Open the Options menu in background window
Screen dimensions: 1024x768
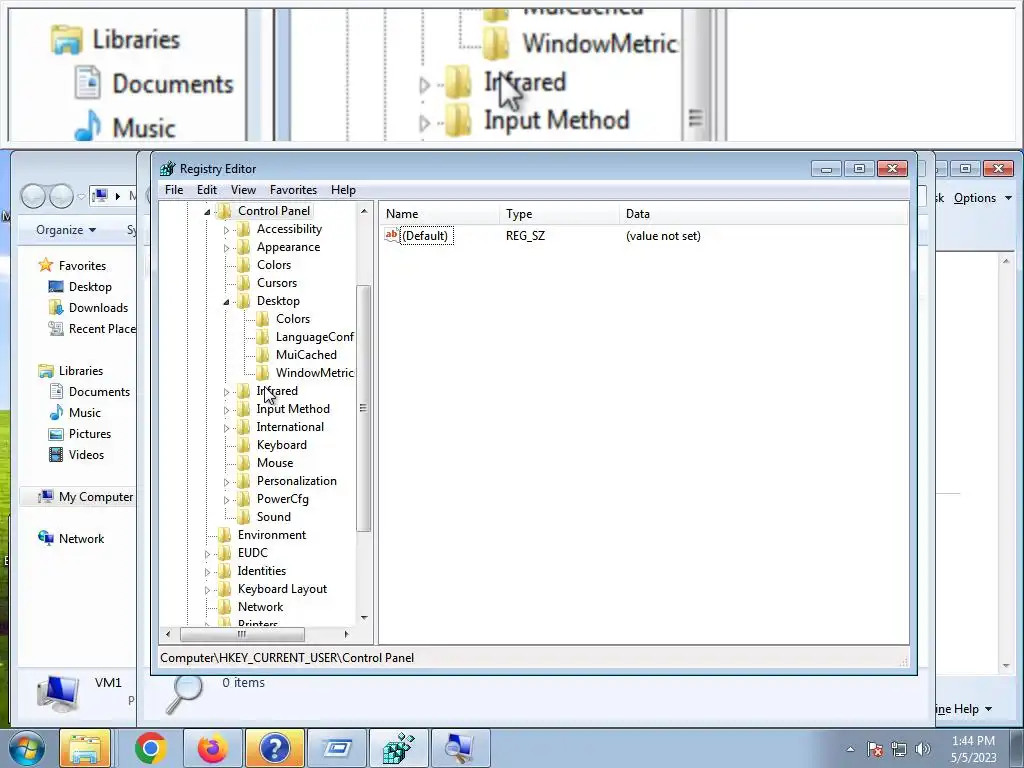tap(982, 198)
